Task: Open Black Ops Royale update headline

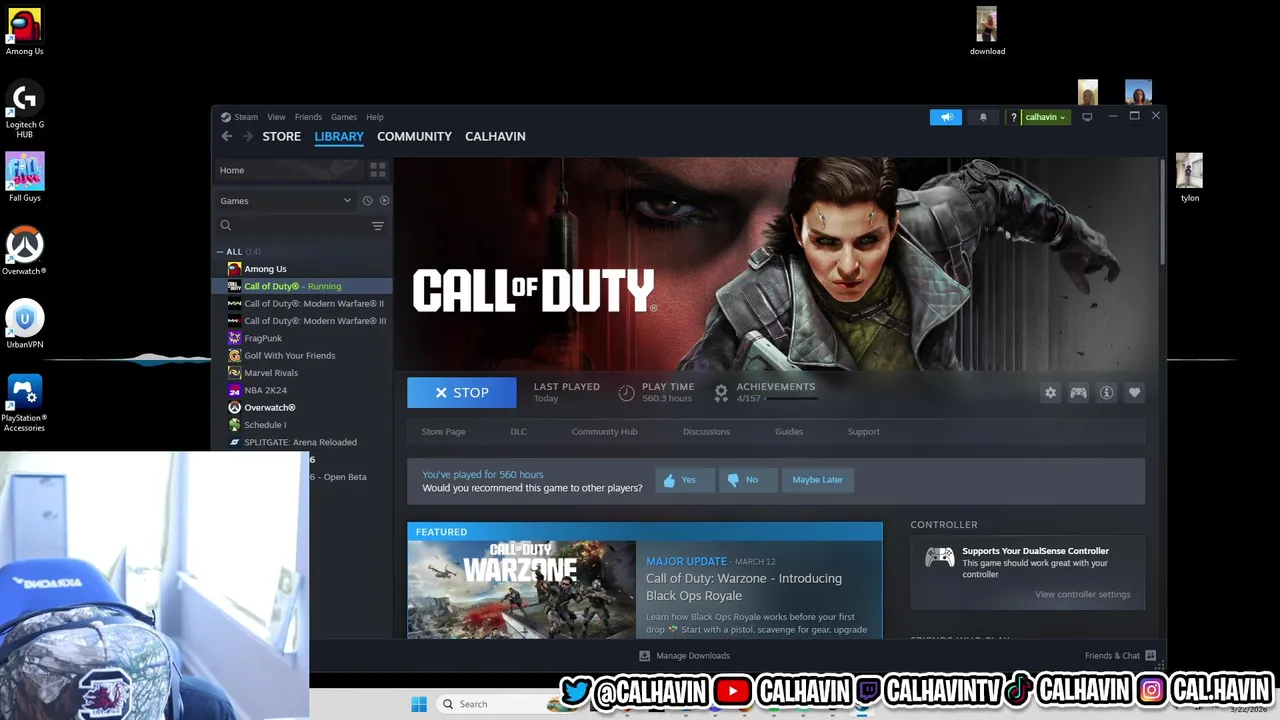Action: (744, 587)
